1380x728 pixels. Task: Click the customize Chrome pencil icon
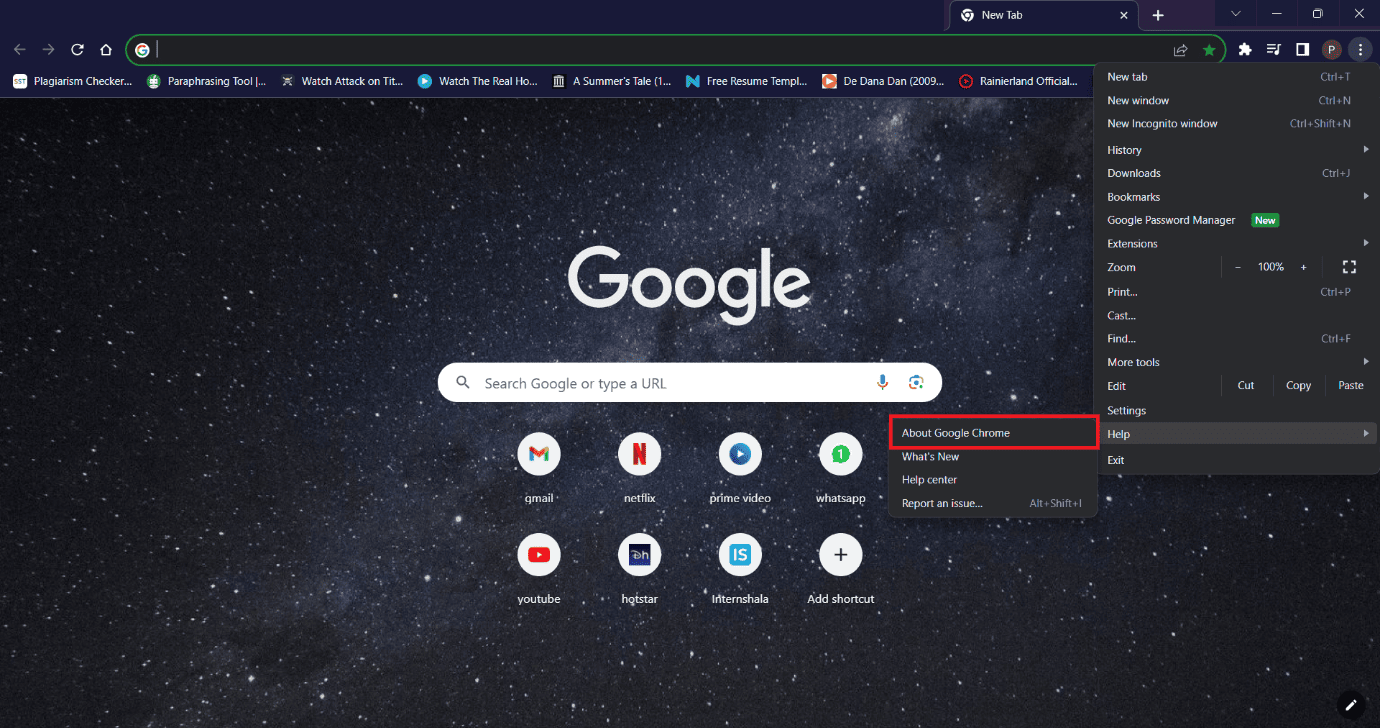1351,703
